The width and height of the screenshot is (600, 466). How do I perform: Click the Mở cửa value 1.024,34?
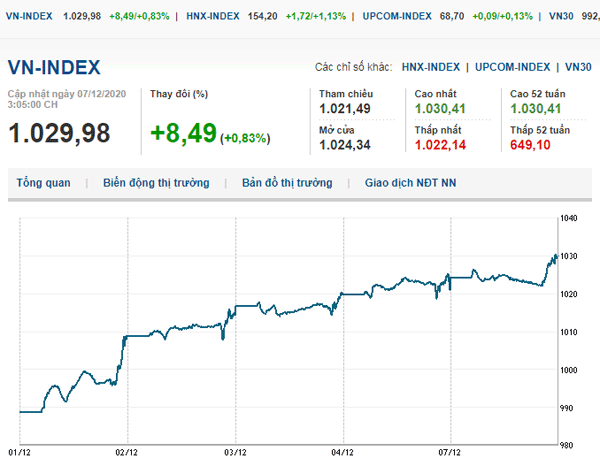click(x=345, y=145)
